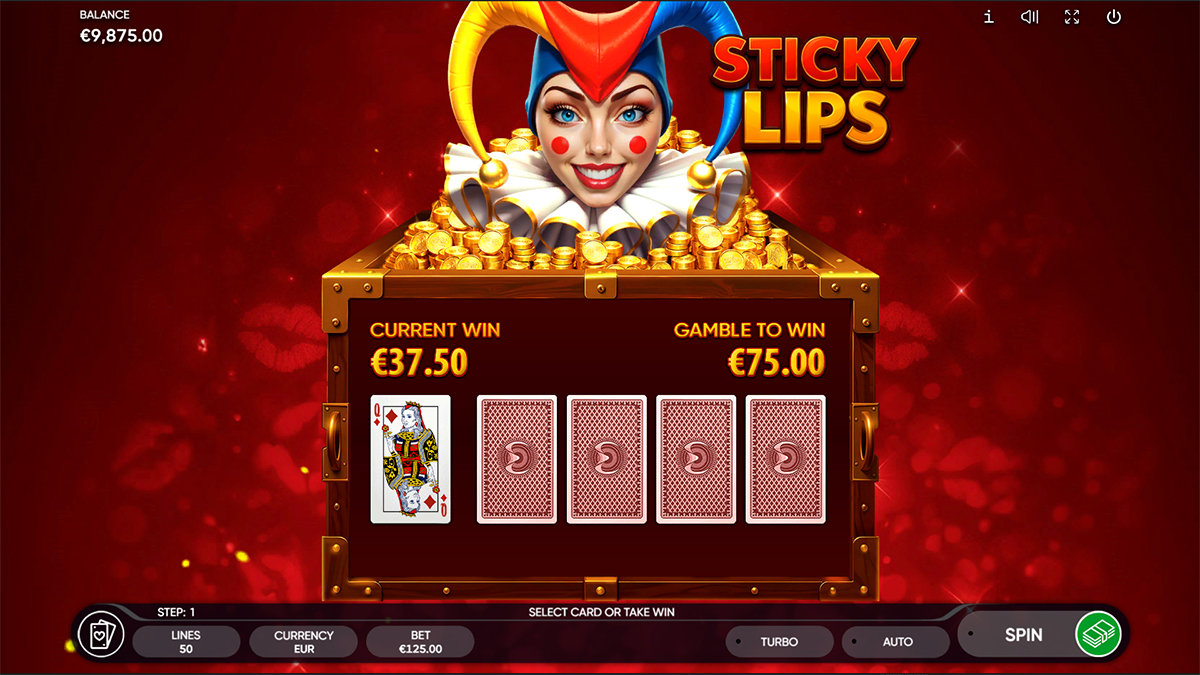Toggle Auto spin mode

[x=896, y=641]
